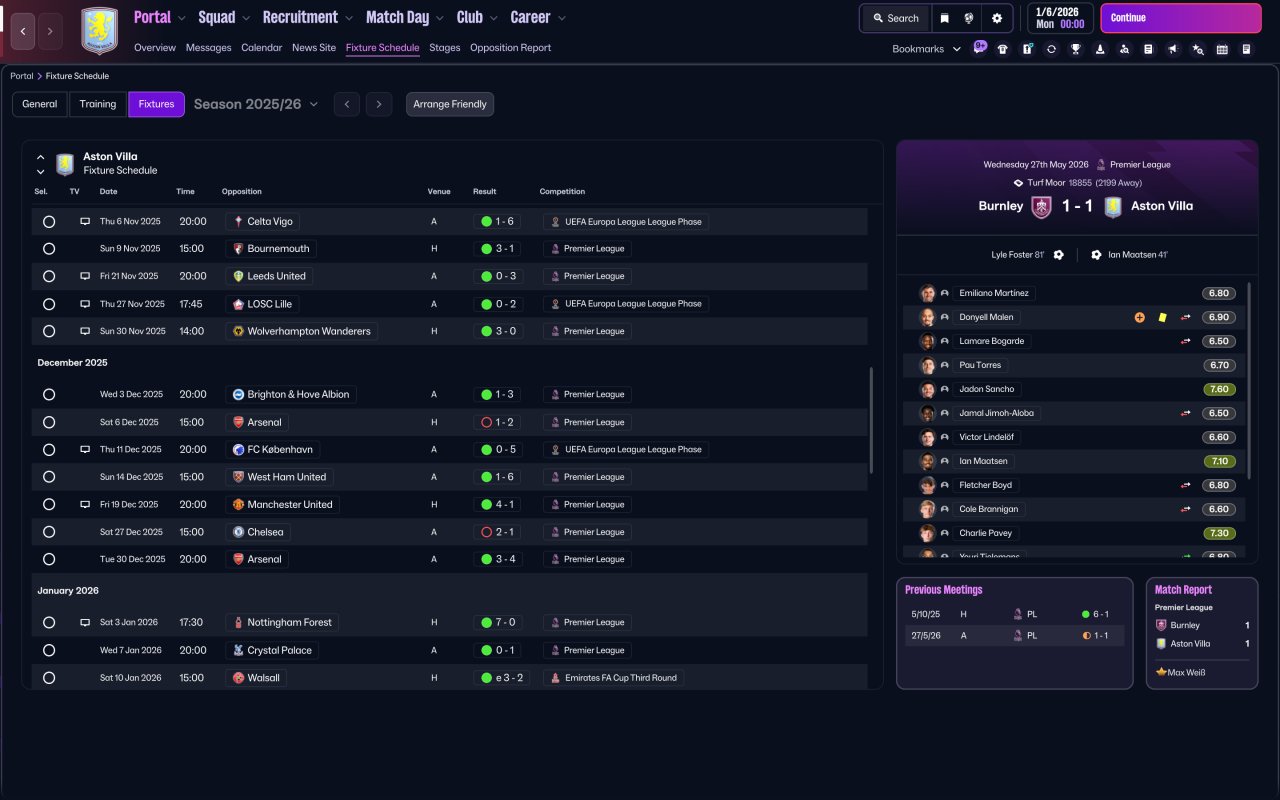The height and width of the screenshot is (800, 1280).
Task: Switch to the Training view button
Action: click(98, 104)
